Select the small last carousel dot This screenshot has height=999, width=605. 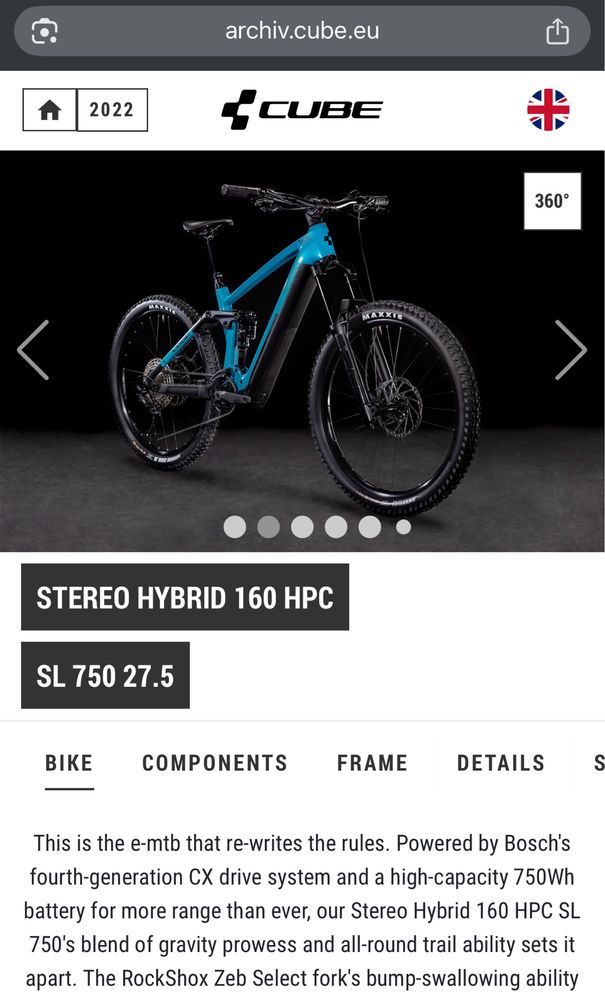(x=403, y=527)
